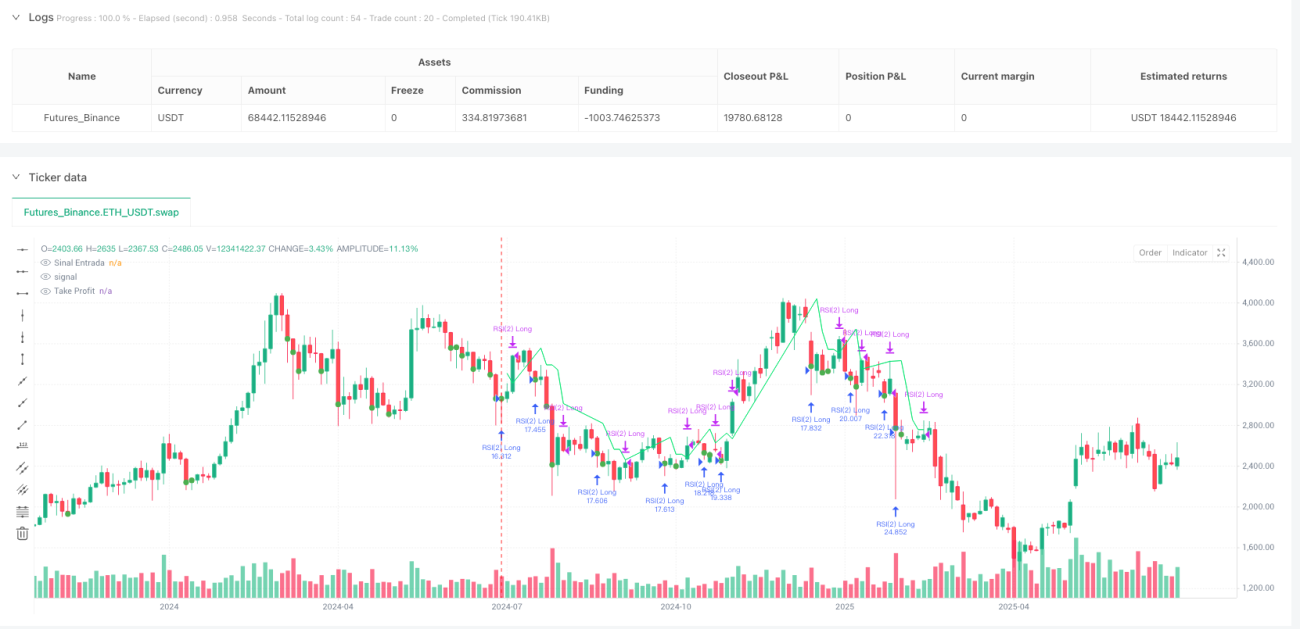Switch to Futures_Binance.ETH_USDT.swap tab
This screenshot has height=629, width=1300.
[101, 213]
